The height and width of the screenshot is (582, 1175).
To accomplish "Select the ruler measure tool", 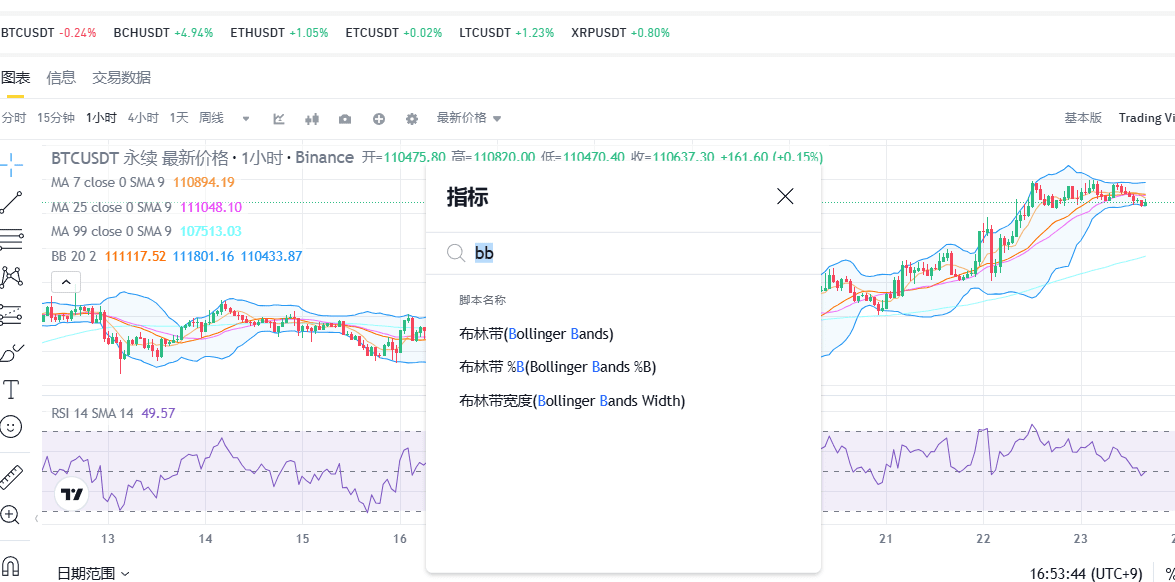I will pos(11,476).
